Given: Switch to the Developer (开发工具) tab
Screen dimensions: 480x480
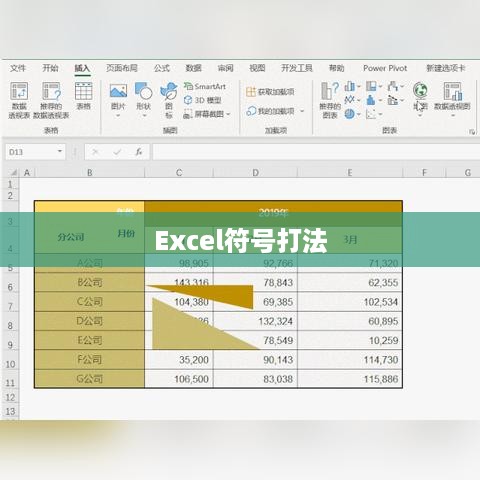Looking at the screenshot, I should pos(297,68).
